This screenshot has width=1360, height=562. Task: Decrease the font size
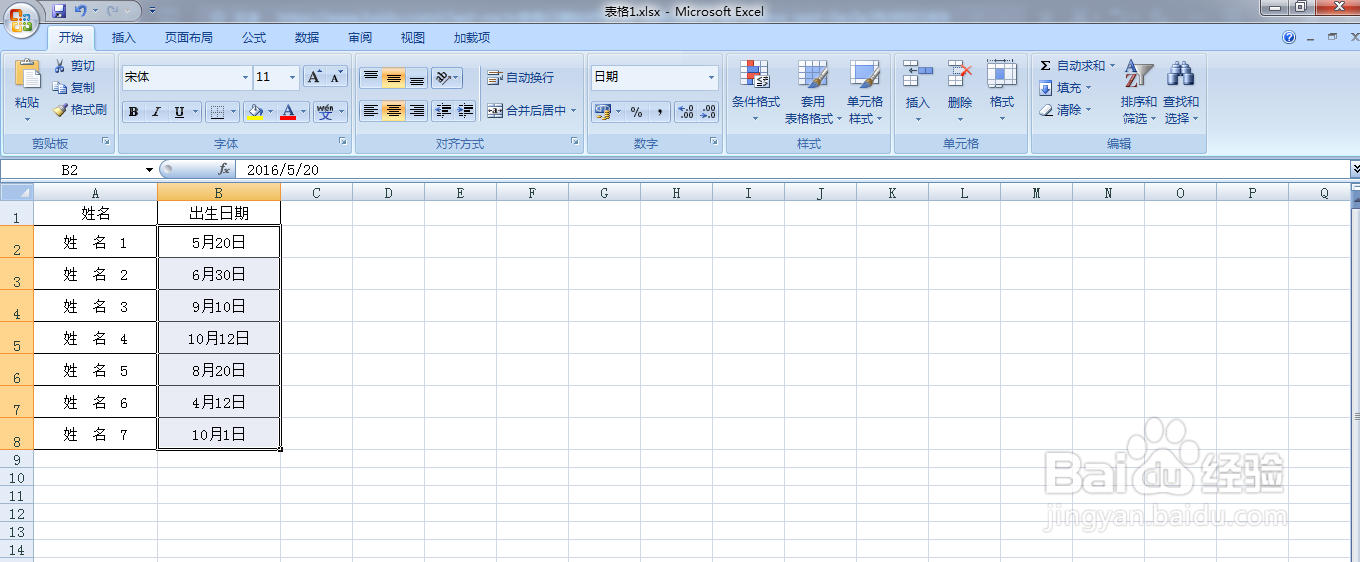coord(337,77)
